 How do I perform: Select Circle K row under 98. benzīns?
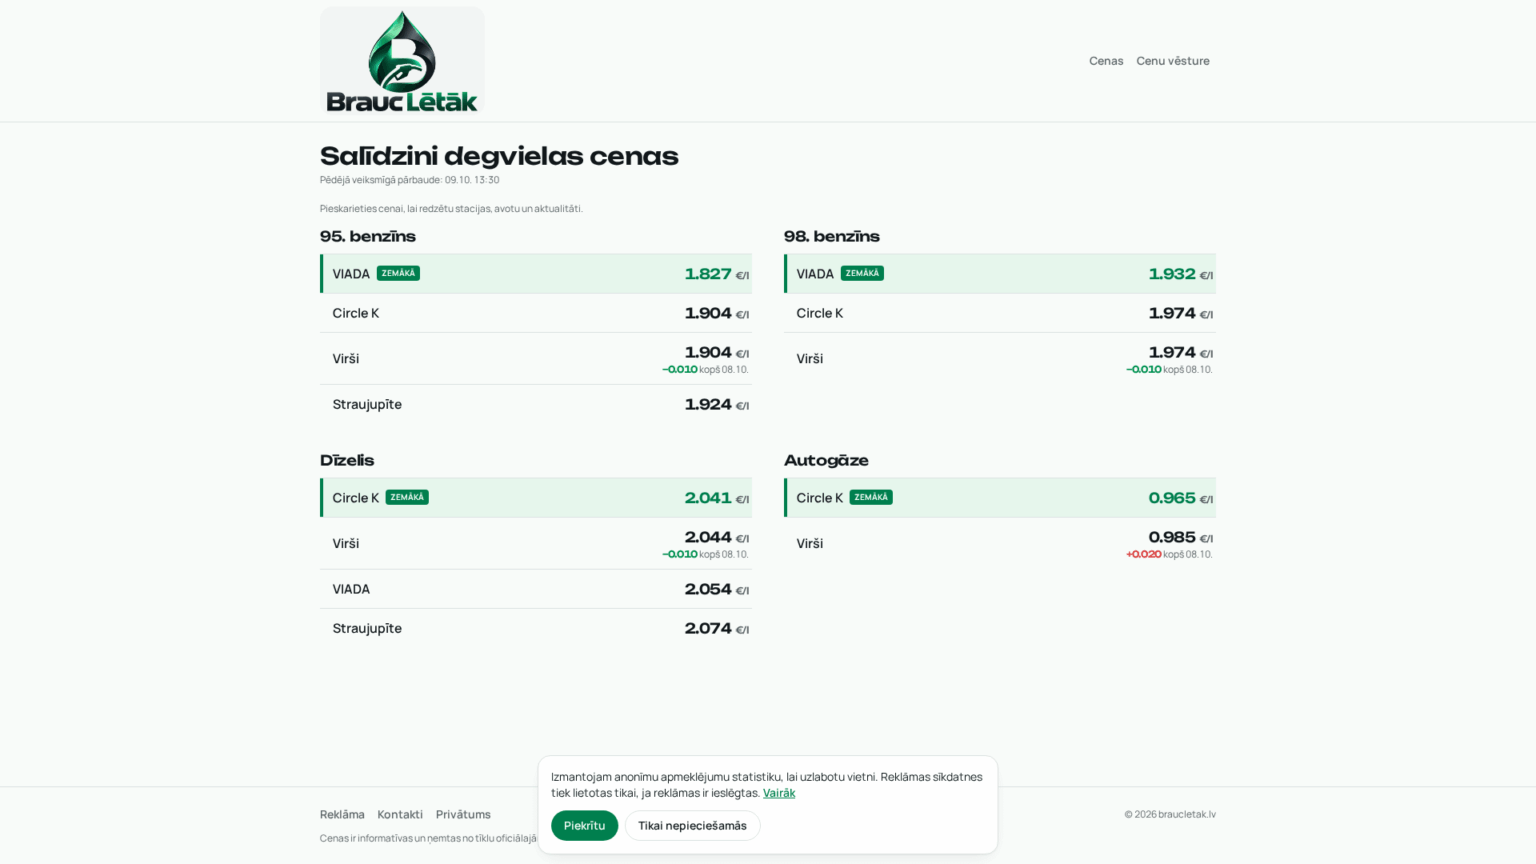click(x=1000, y=313)
